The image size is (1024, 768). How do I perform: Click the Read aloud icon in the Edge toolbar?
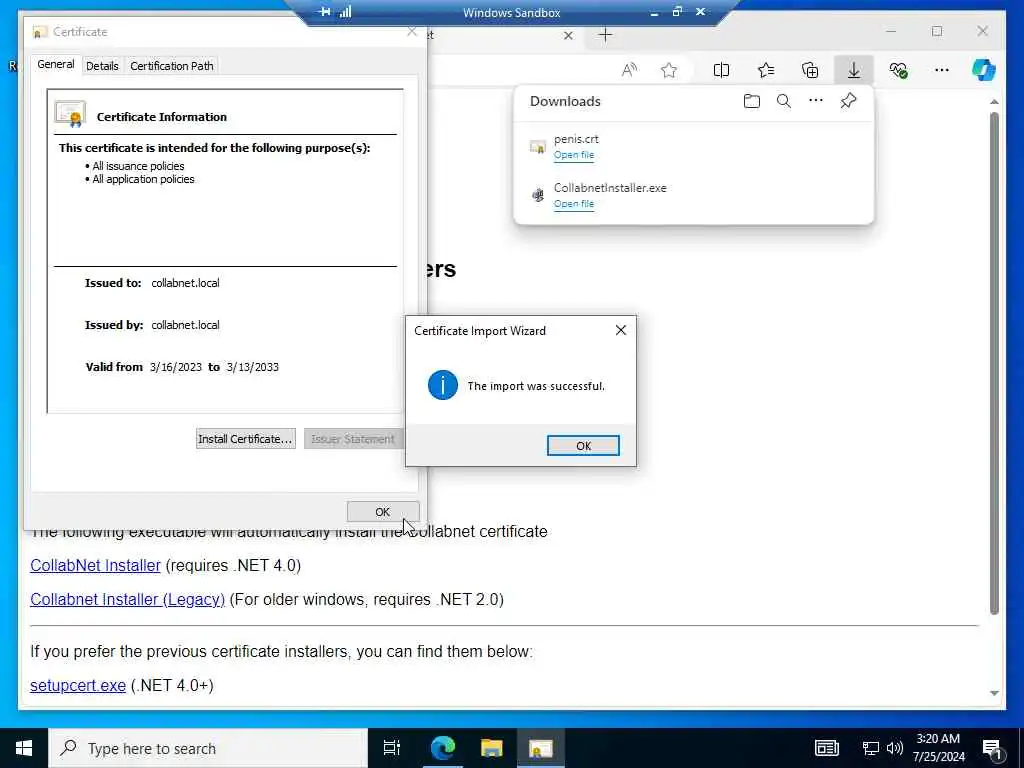629,70
